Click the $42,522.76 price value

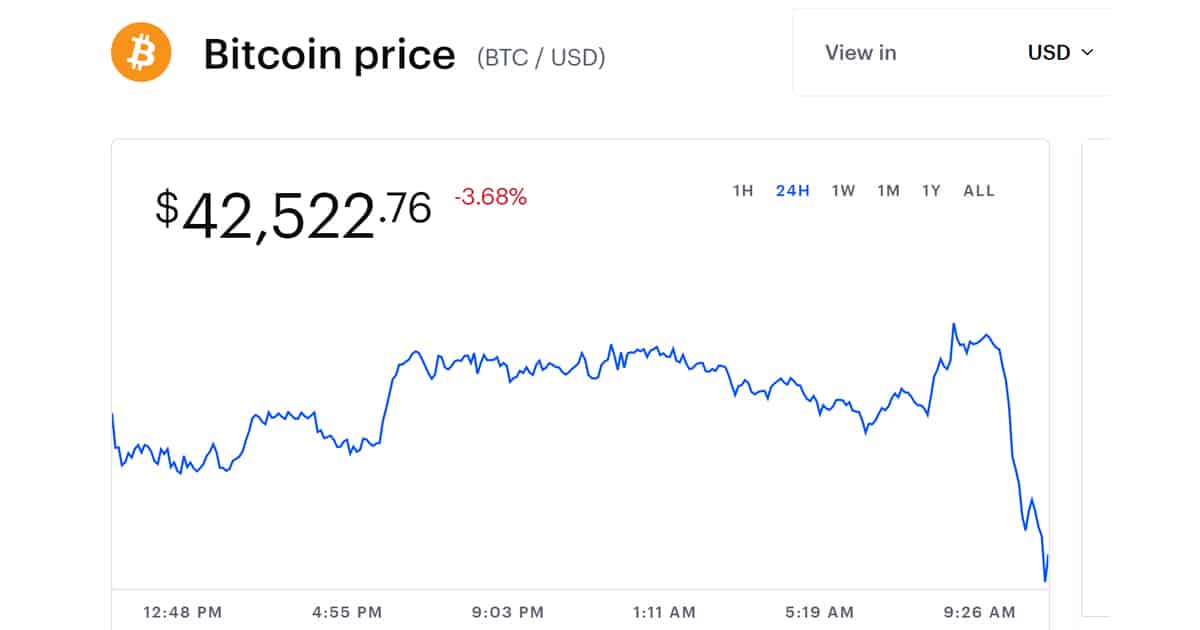click(x=293, y=213)
